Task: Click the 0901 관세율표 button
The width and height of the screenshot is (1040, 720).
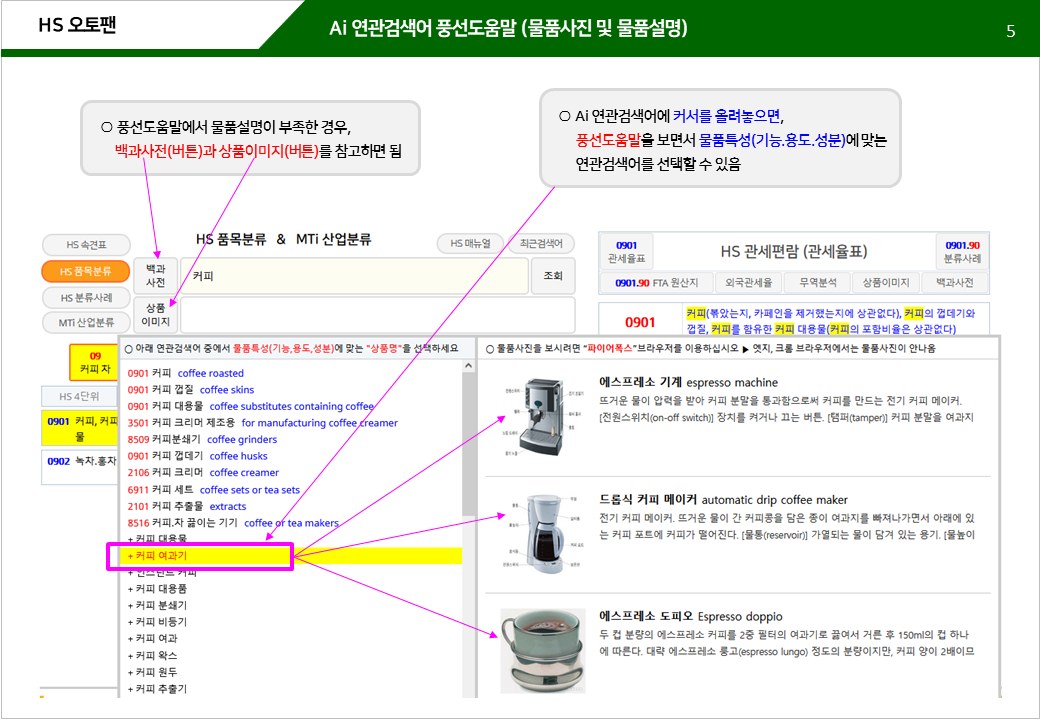Action: (626, 252)
